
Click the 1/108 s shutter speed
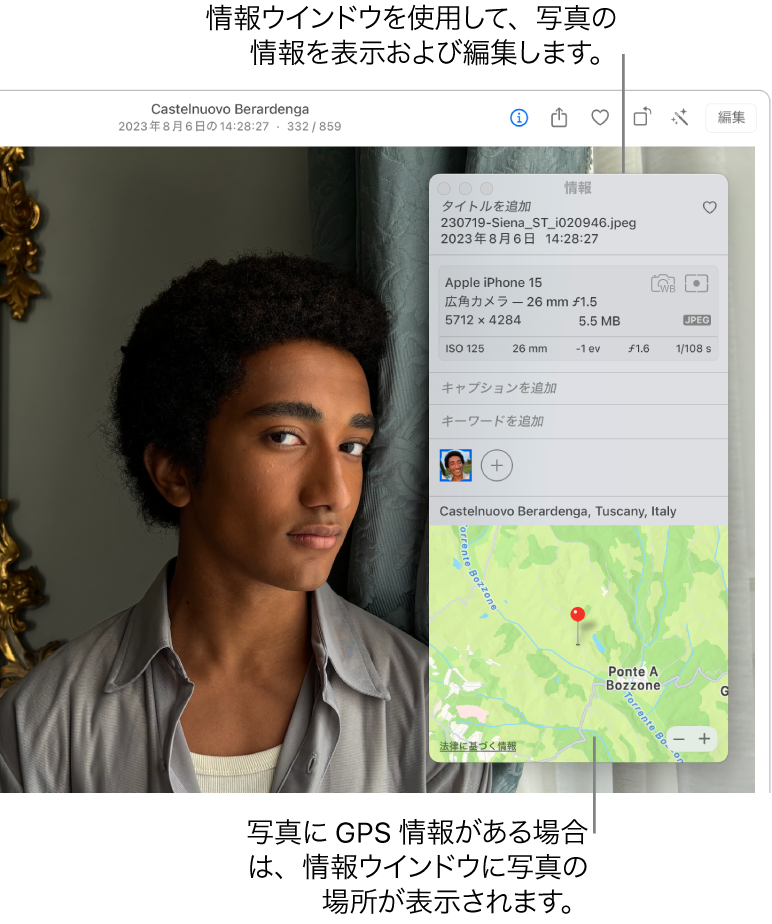[693, 348]
